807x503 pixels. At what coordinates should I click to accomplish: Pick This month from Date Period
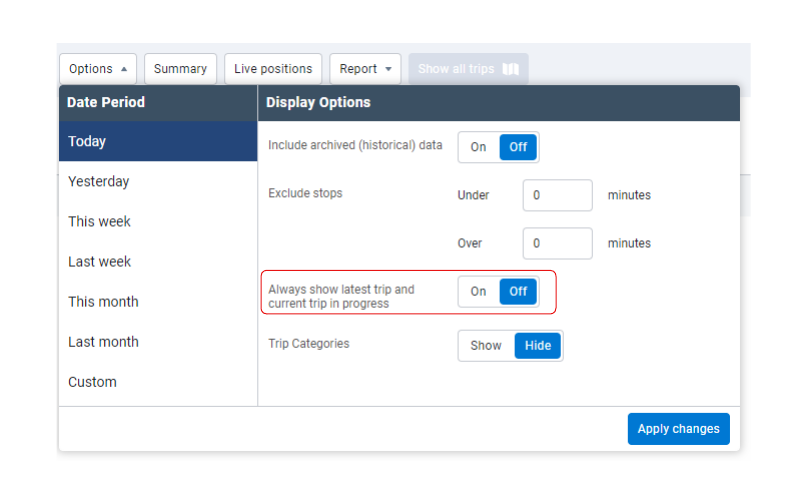pyautogui.click(x=158, y=301)
